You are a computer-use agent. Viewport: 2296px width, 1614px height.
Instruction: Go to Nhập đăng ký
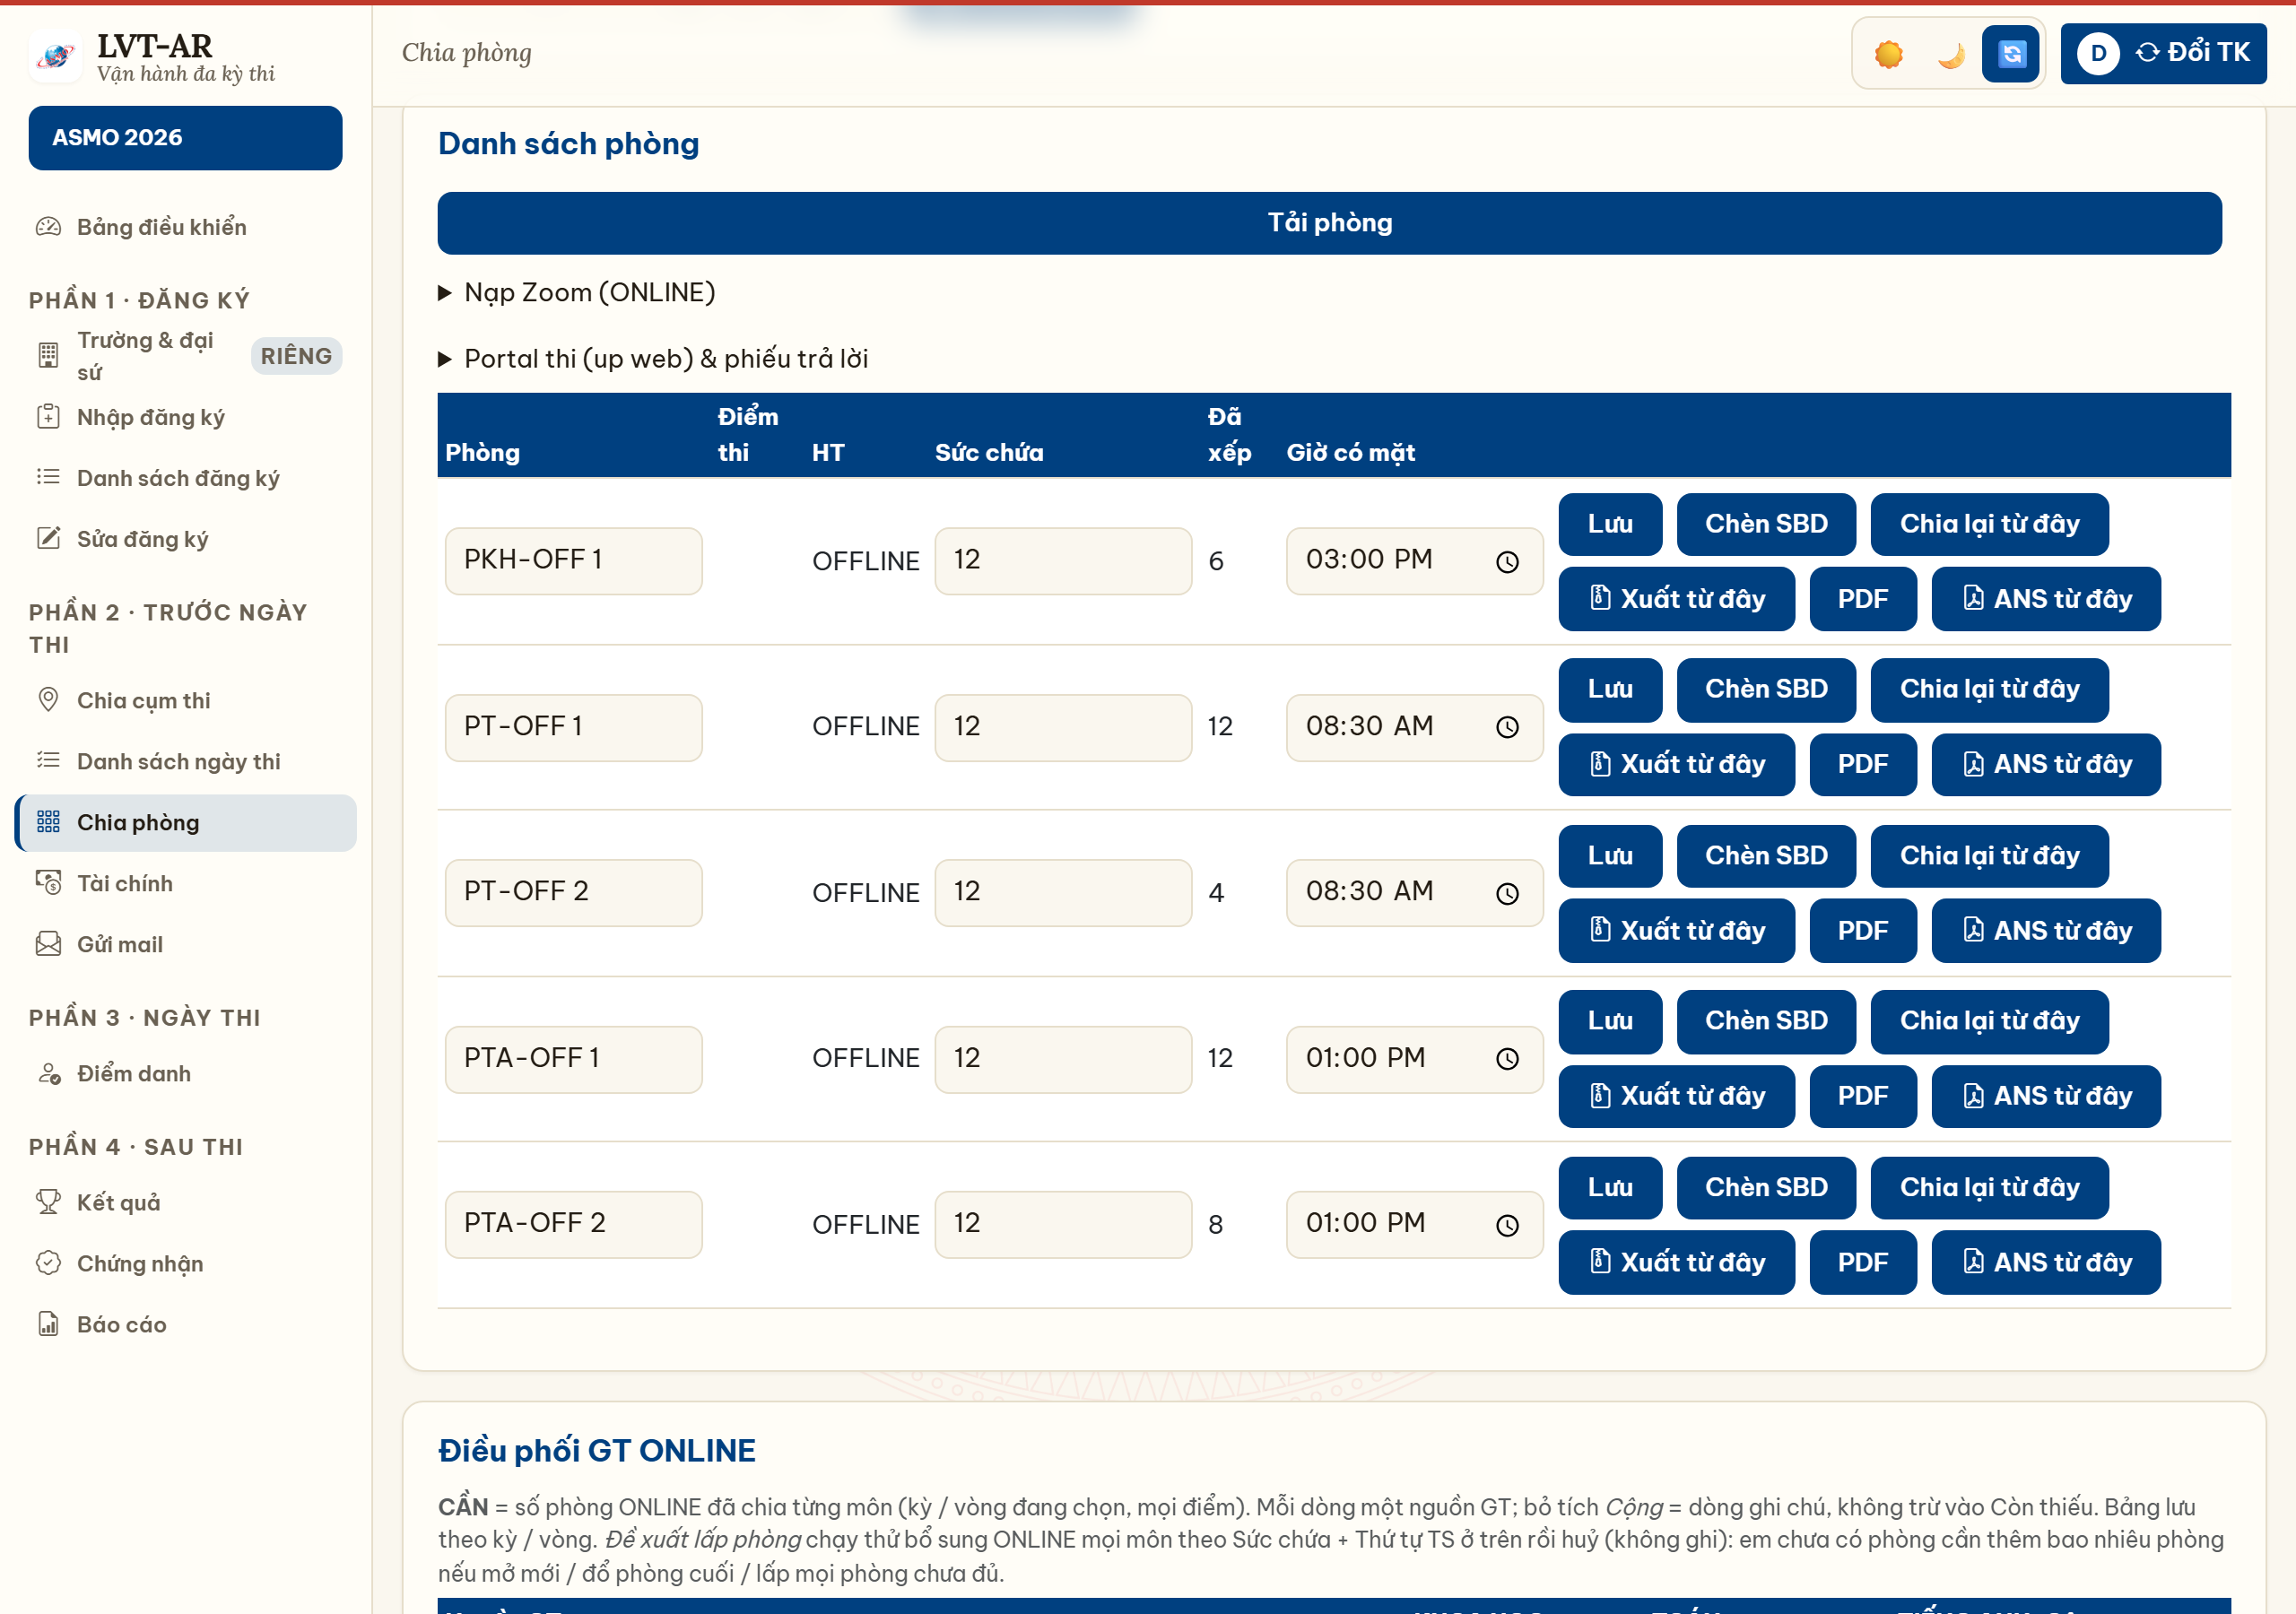pos(186,417)
